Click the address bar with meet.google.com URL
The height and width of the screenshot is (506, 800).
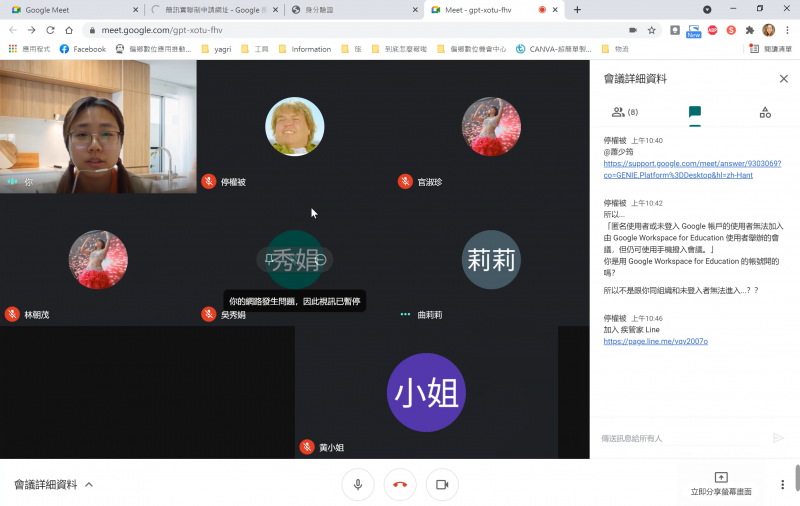(357, 30)
